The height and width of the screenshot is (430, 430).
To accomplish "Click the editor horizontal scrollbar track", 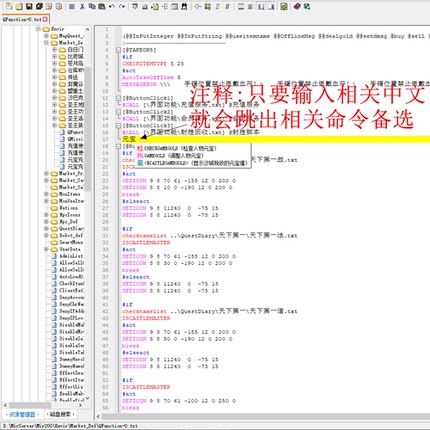I will (x=266, y=416).
